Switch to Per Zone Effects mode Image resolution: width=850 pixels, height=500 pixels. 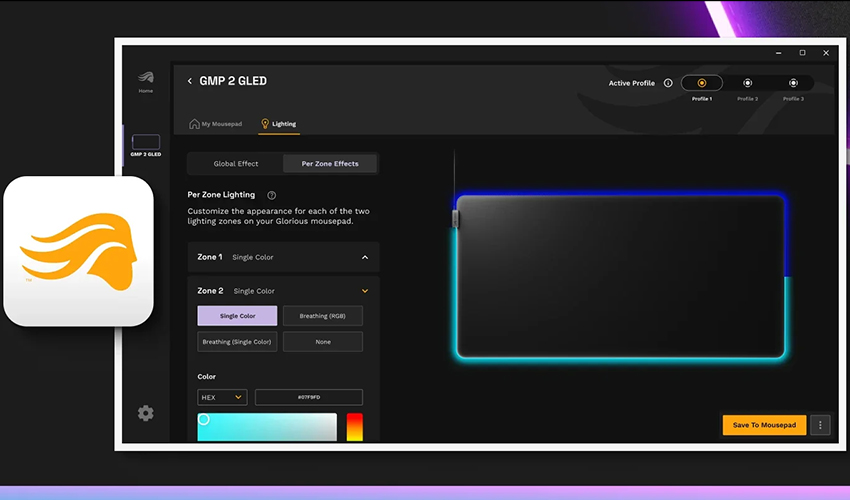330,164
